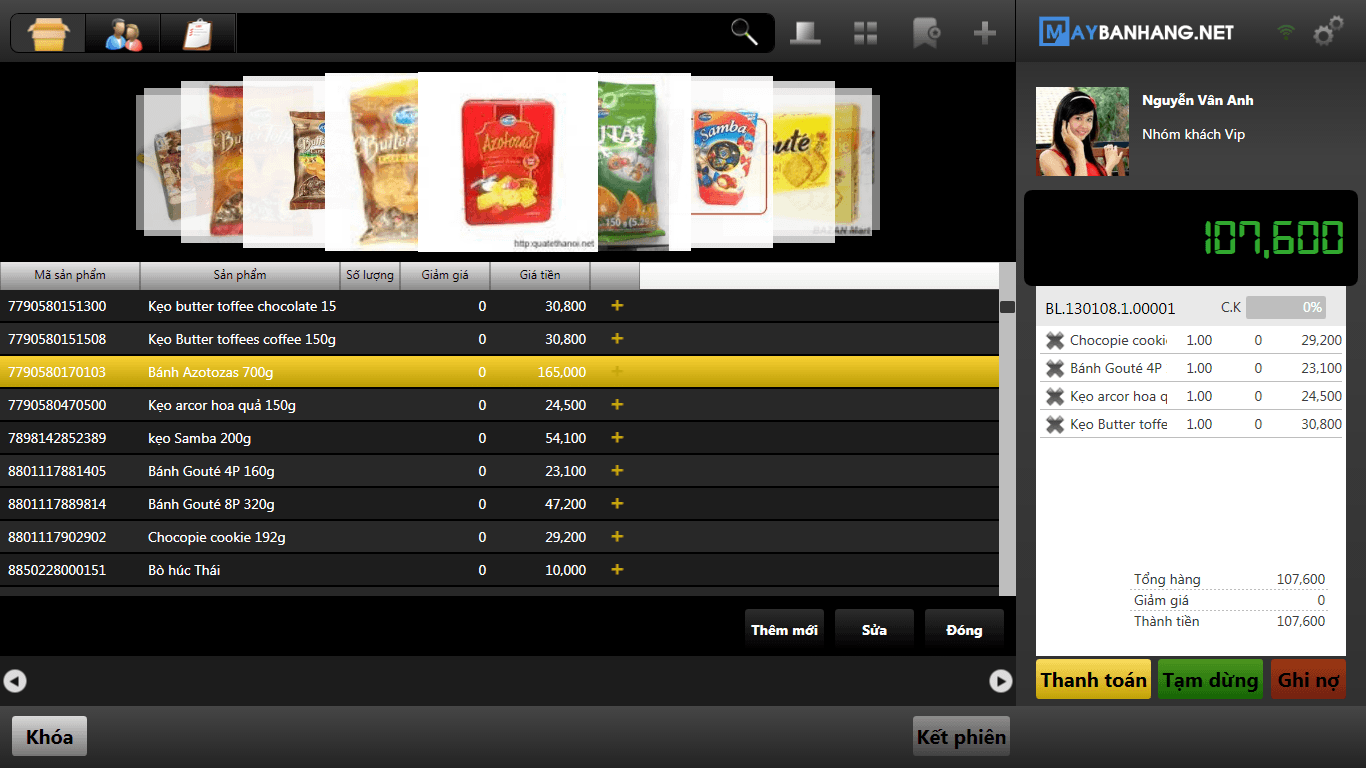Open settings gears icon
The image size is (1366, 768).
click(1328, 33)
